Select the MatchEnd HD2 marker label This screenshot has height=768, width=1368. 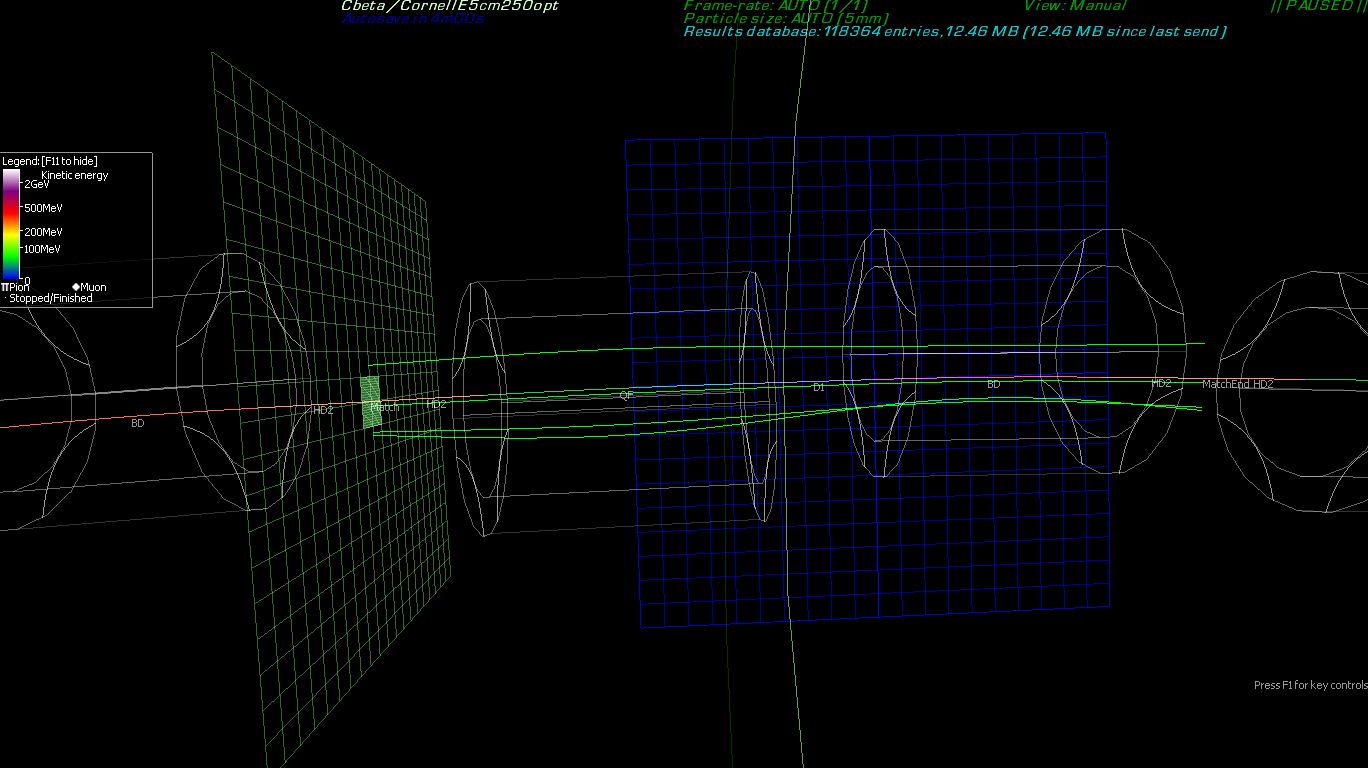point(1237,384)
